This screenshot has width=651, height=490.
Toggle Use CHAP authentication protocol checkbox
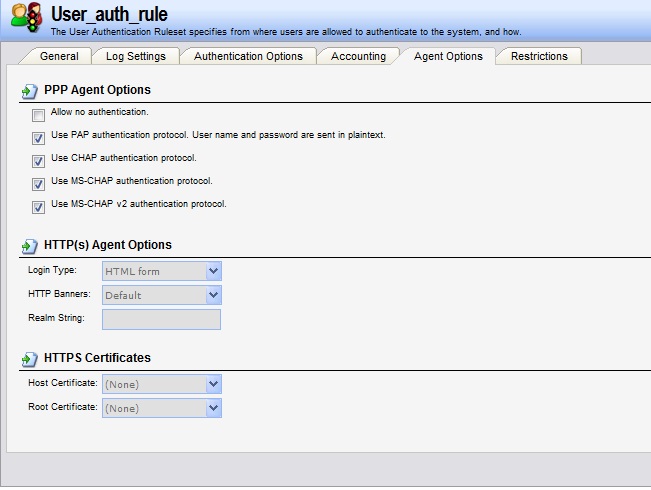coord(39,161)
